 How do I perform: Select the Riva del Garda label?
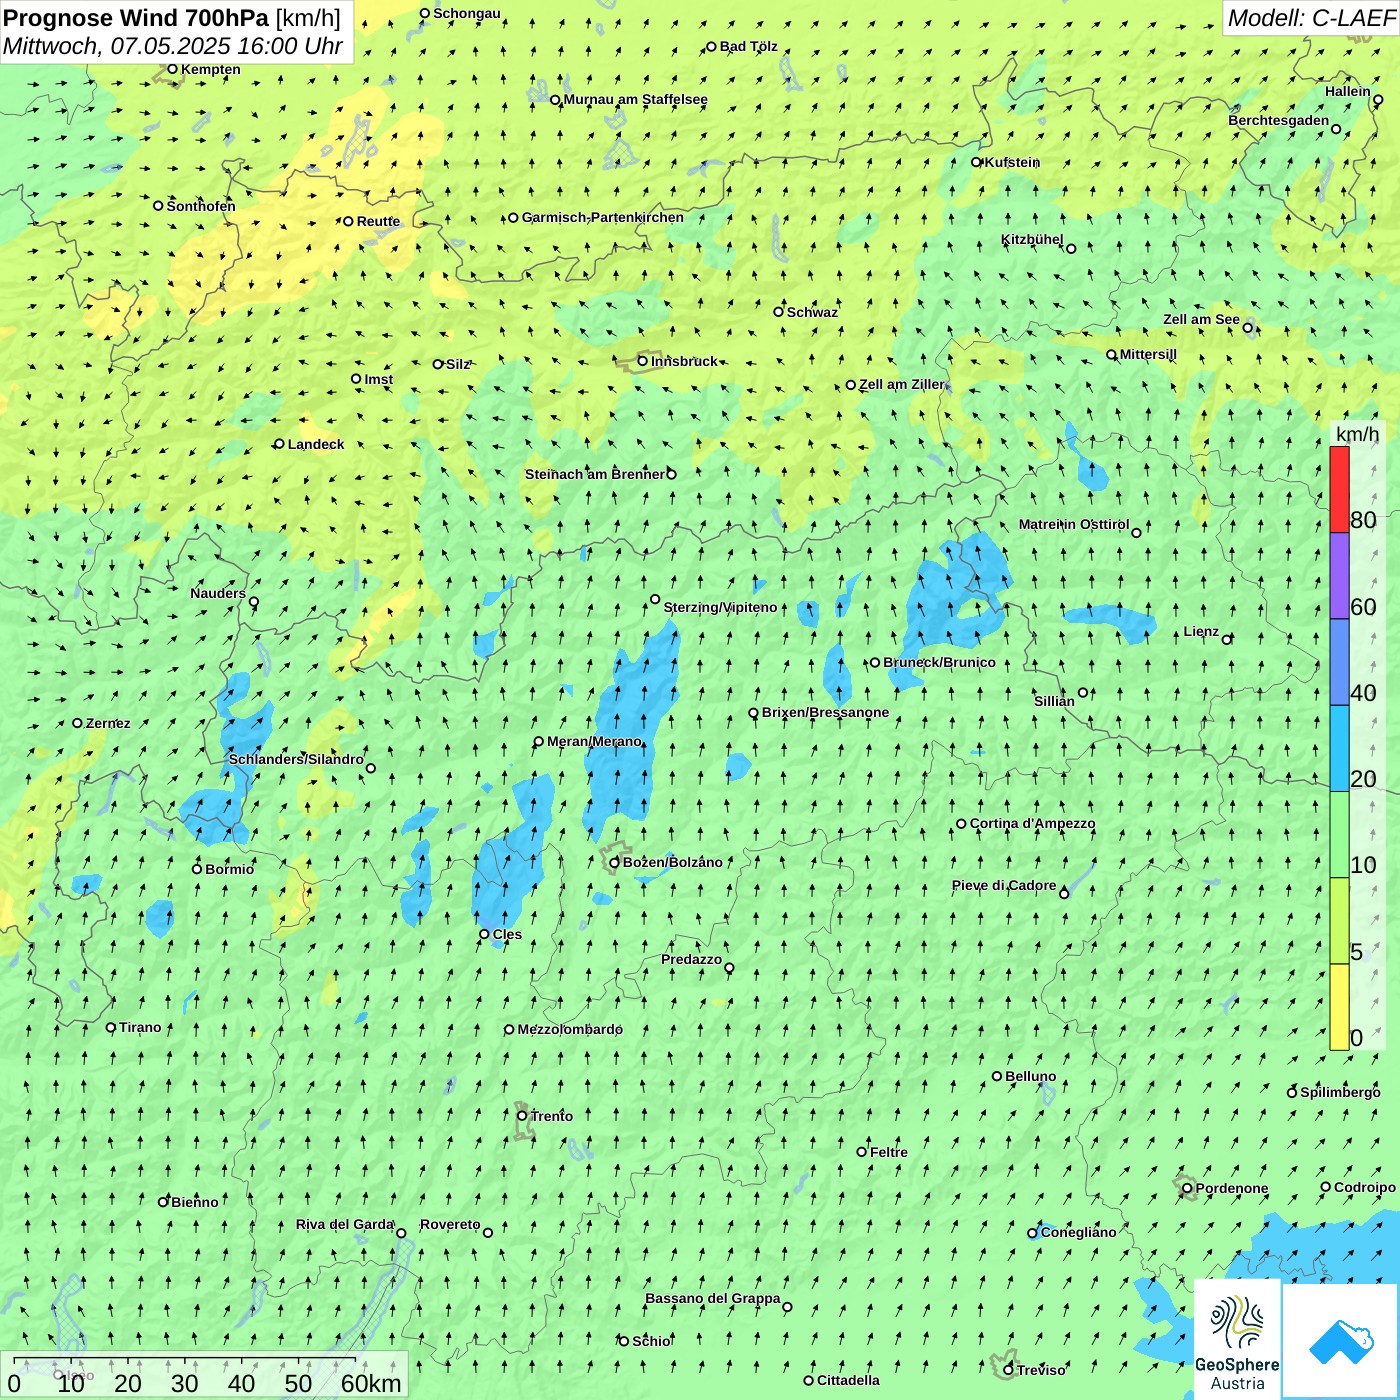345,1224
